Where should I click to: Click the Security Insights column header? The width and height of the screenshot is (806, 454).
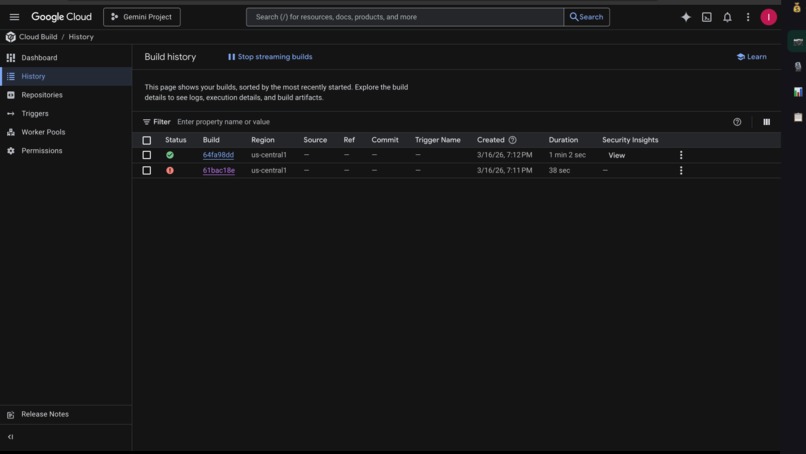point(630,140)
